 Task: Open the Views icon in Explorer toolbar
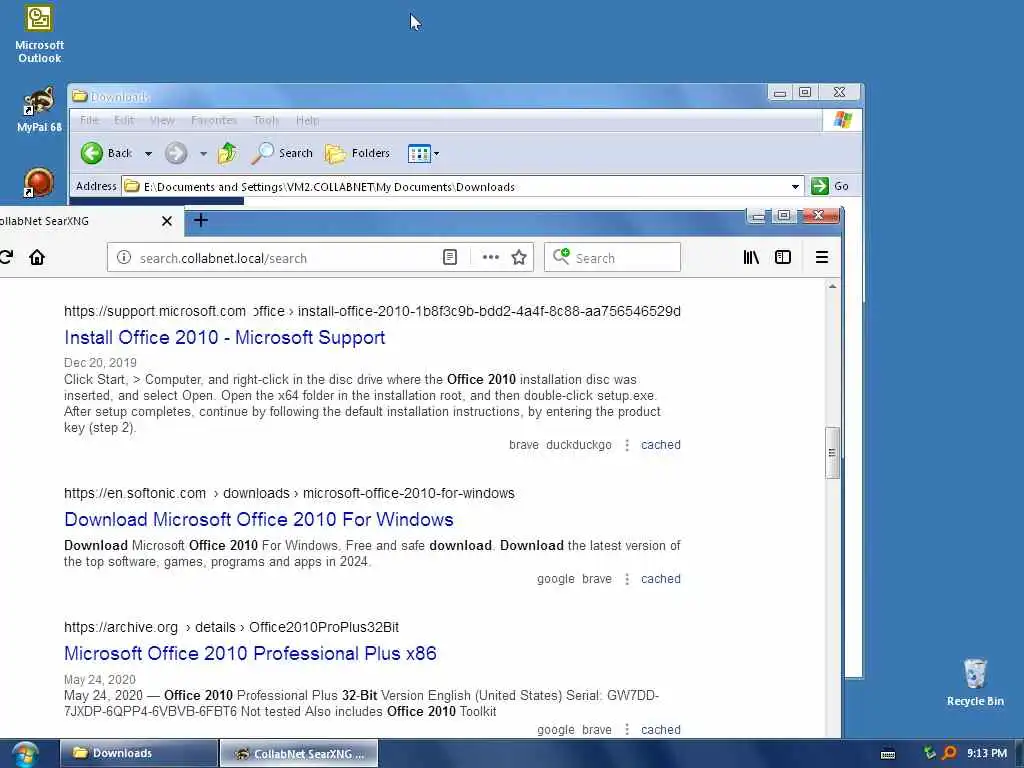click(x=419, y=153)
